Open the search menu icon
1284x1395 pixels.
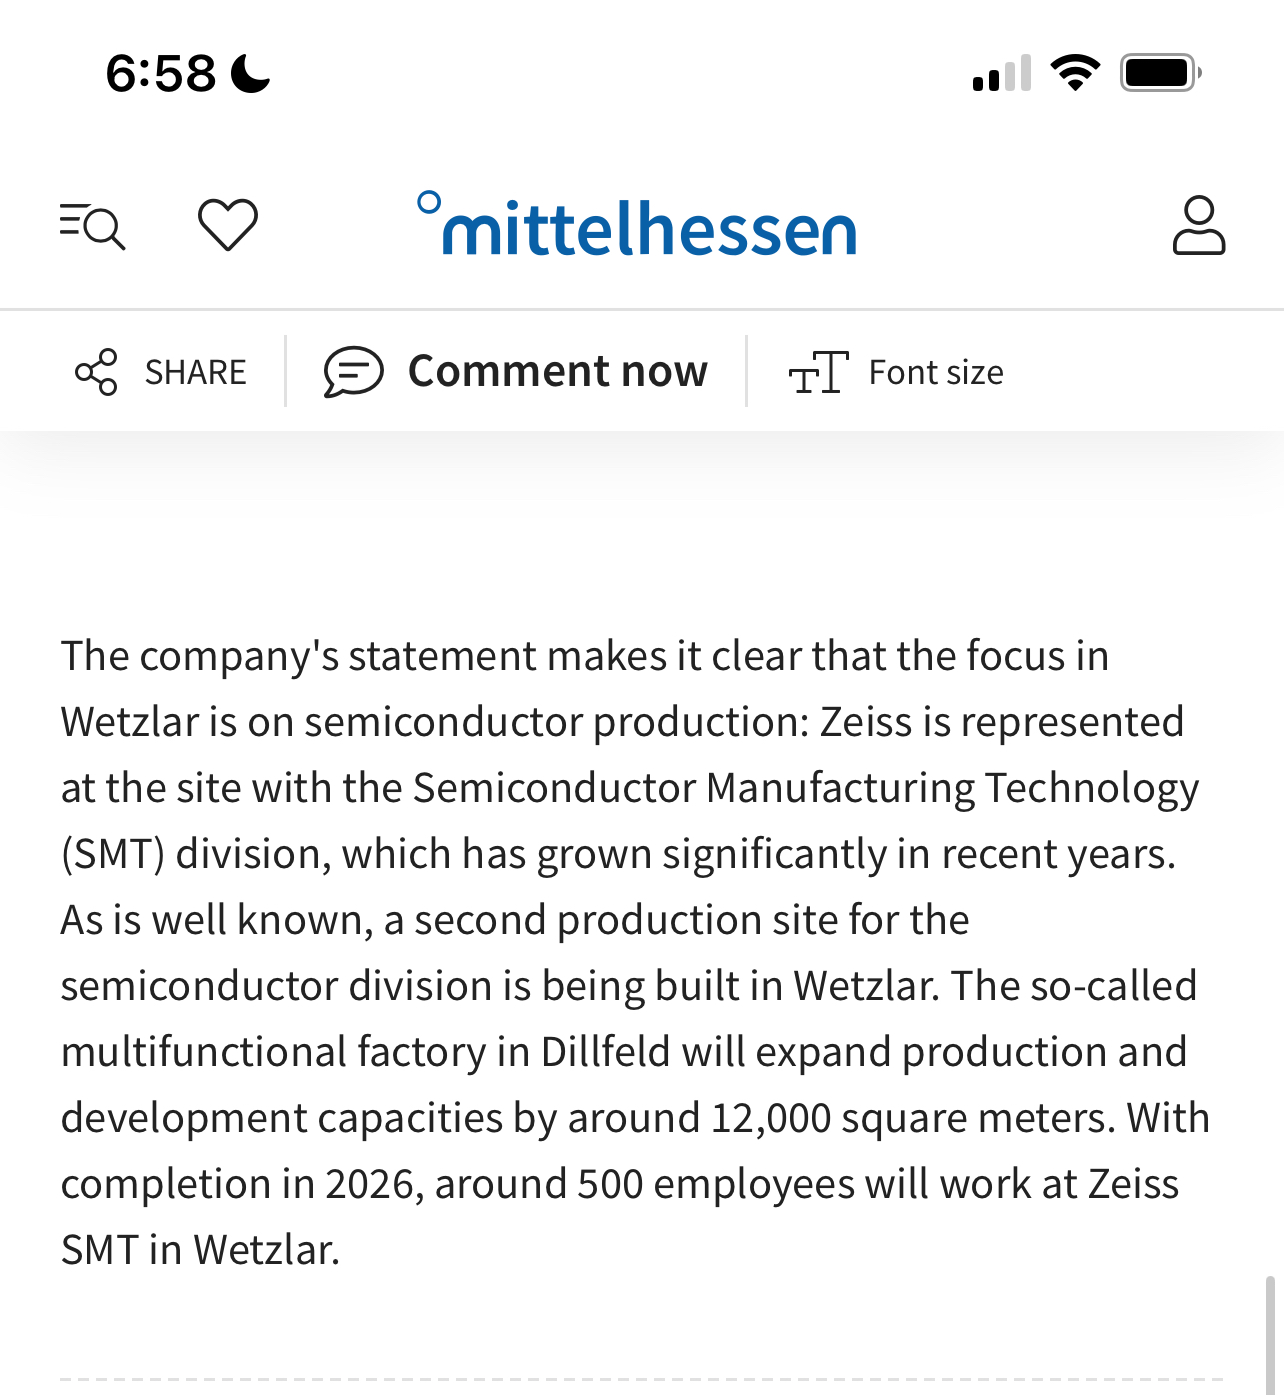pos(92,226)
